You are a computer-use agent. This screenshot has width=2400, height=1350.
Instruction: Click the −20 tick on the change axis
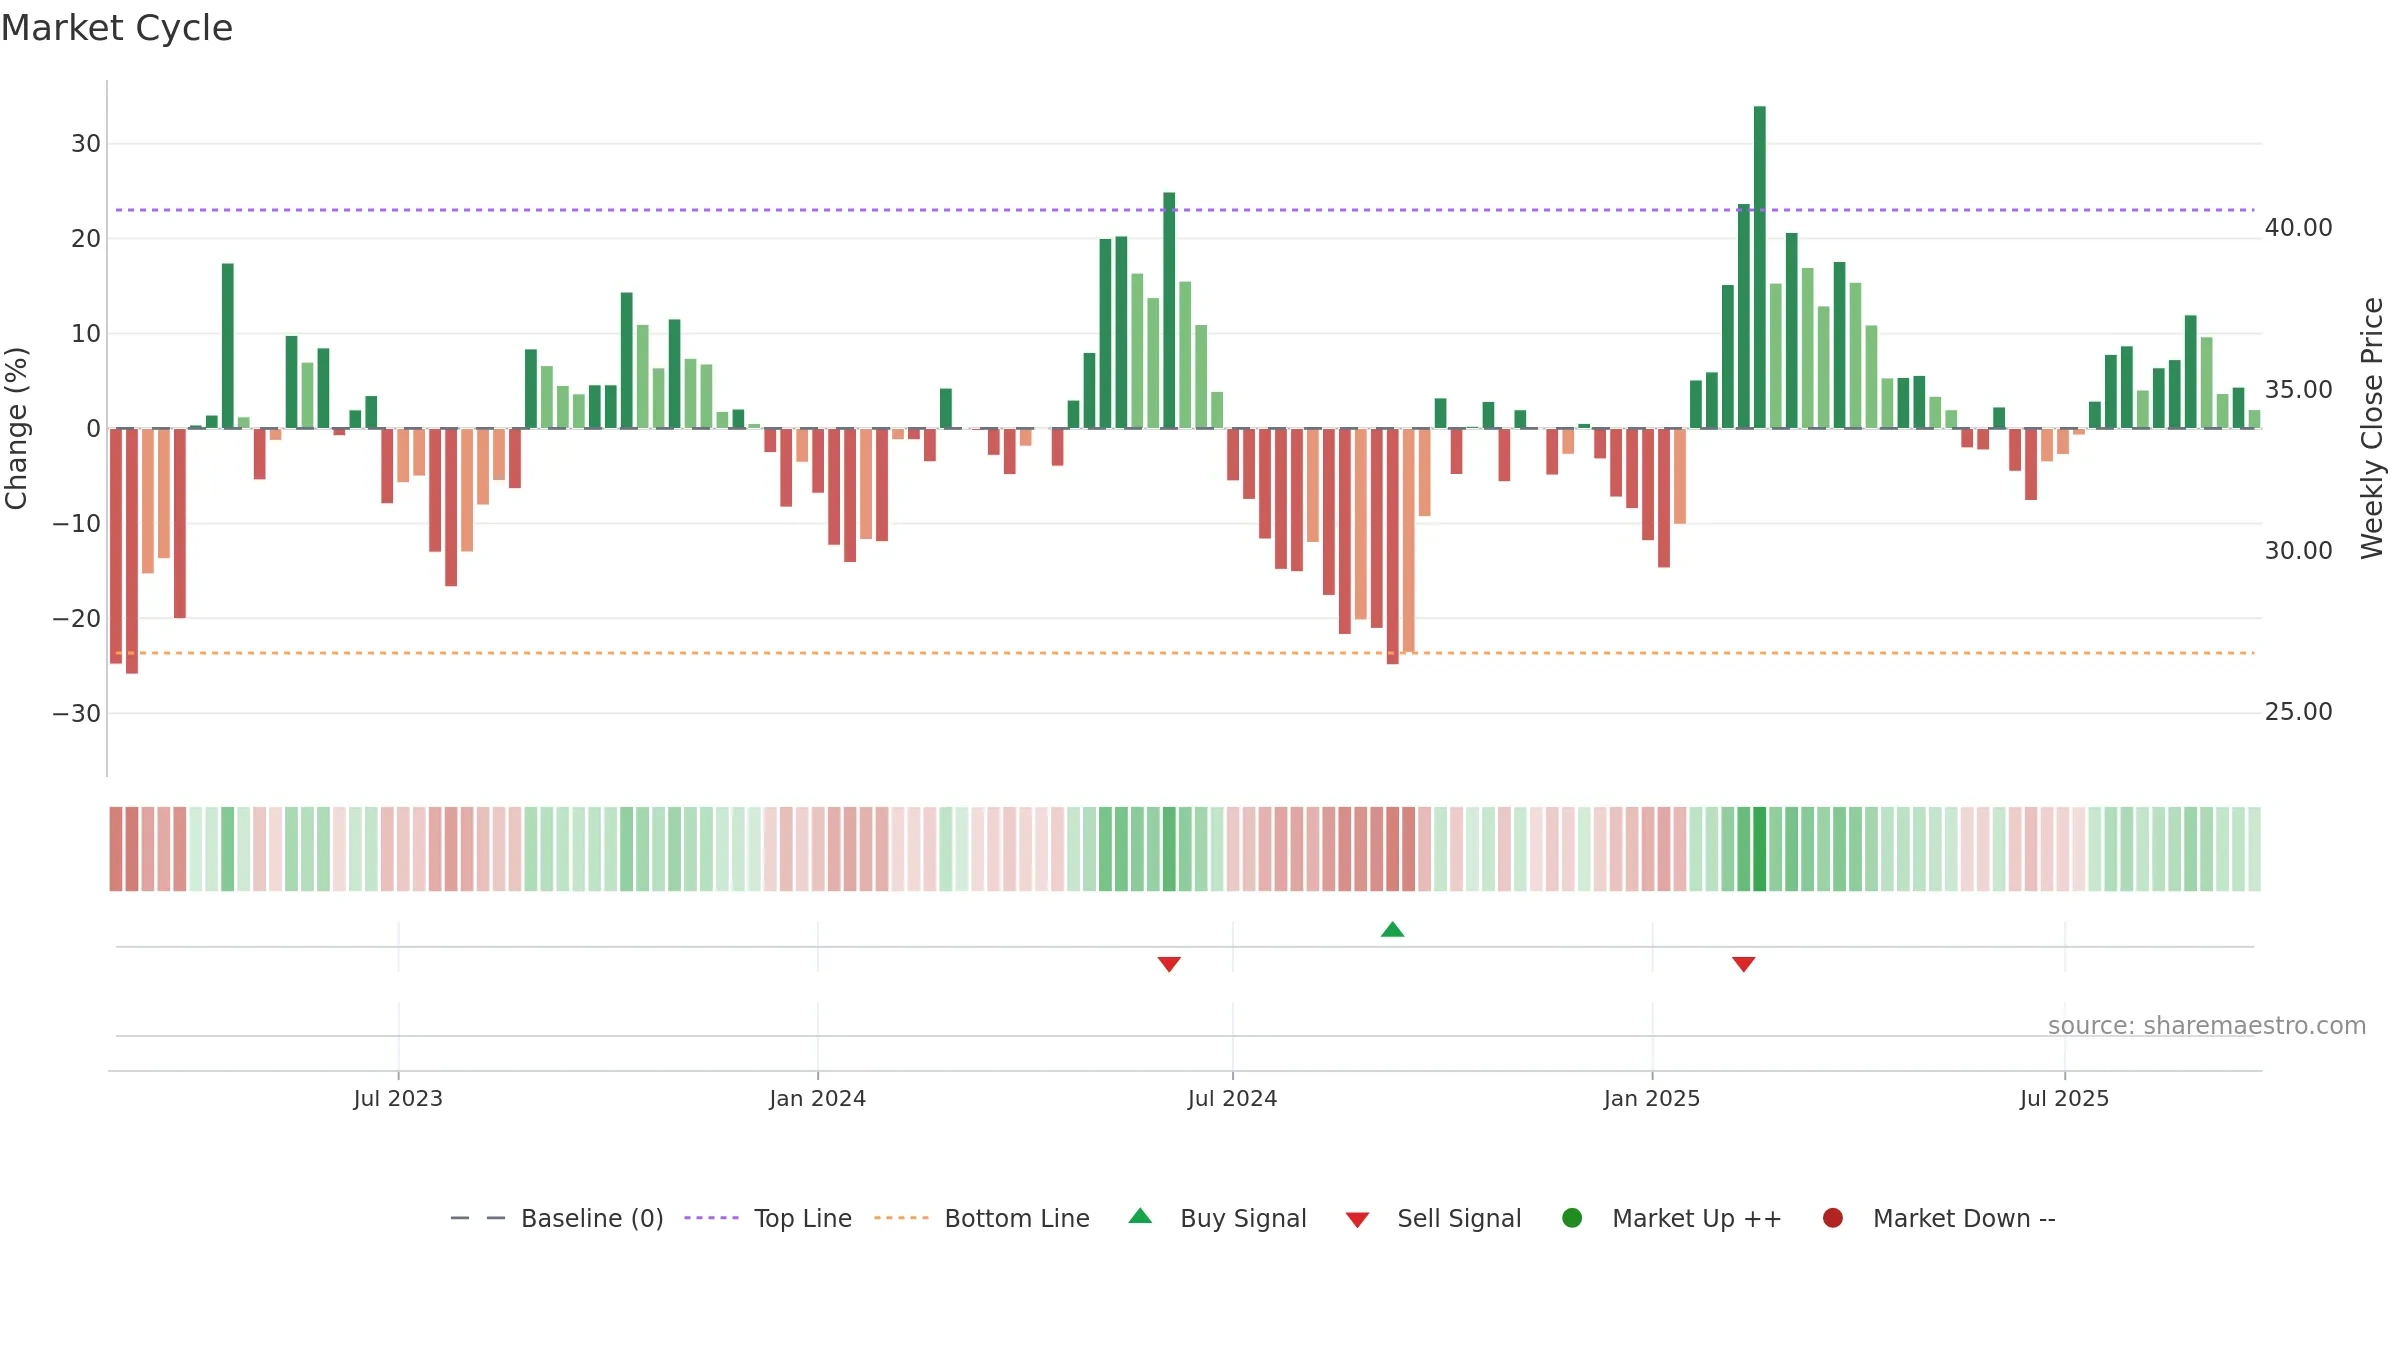coord(77,618)
